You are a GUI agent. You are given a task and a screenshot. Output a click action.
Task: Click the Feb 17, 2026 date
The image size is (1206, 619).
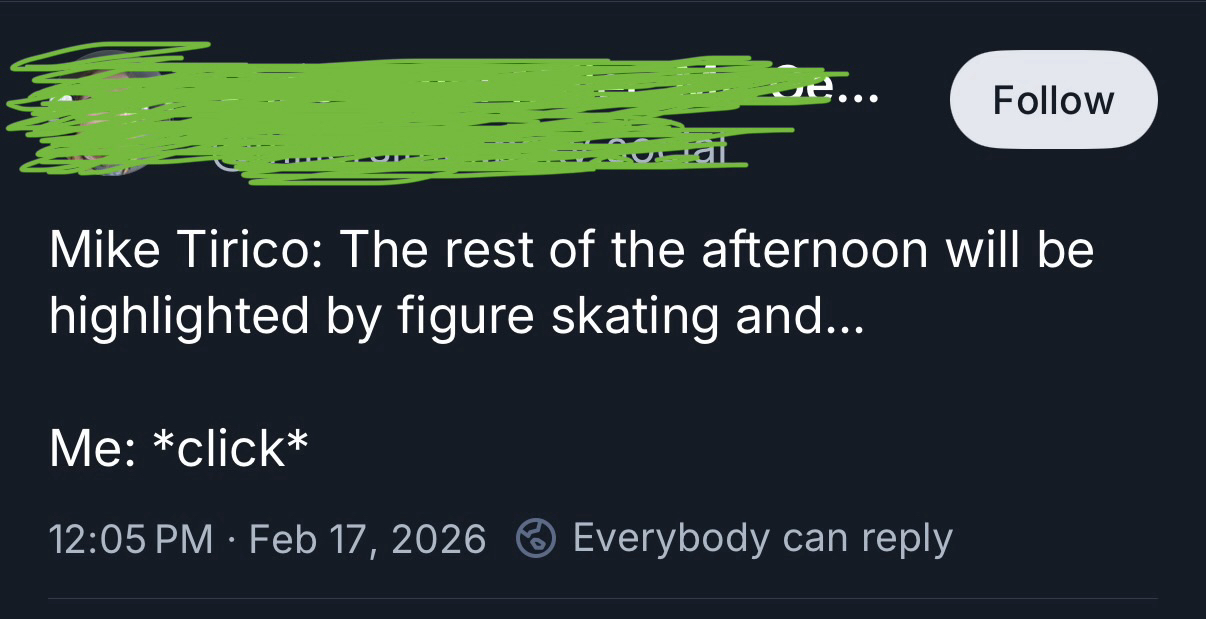tap(367, 540)
